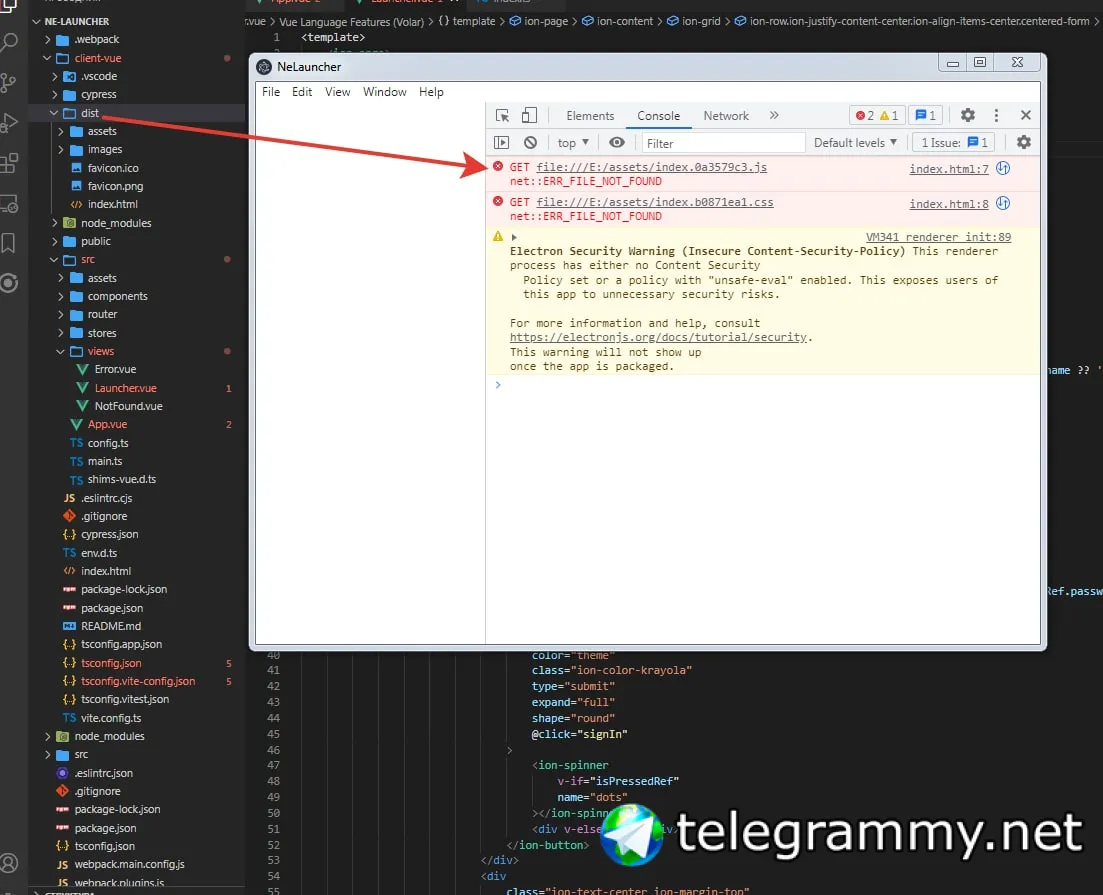Switch to the Console tab
The height and width of the screenshot is (895, 1103).
(x=658, y=116)
